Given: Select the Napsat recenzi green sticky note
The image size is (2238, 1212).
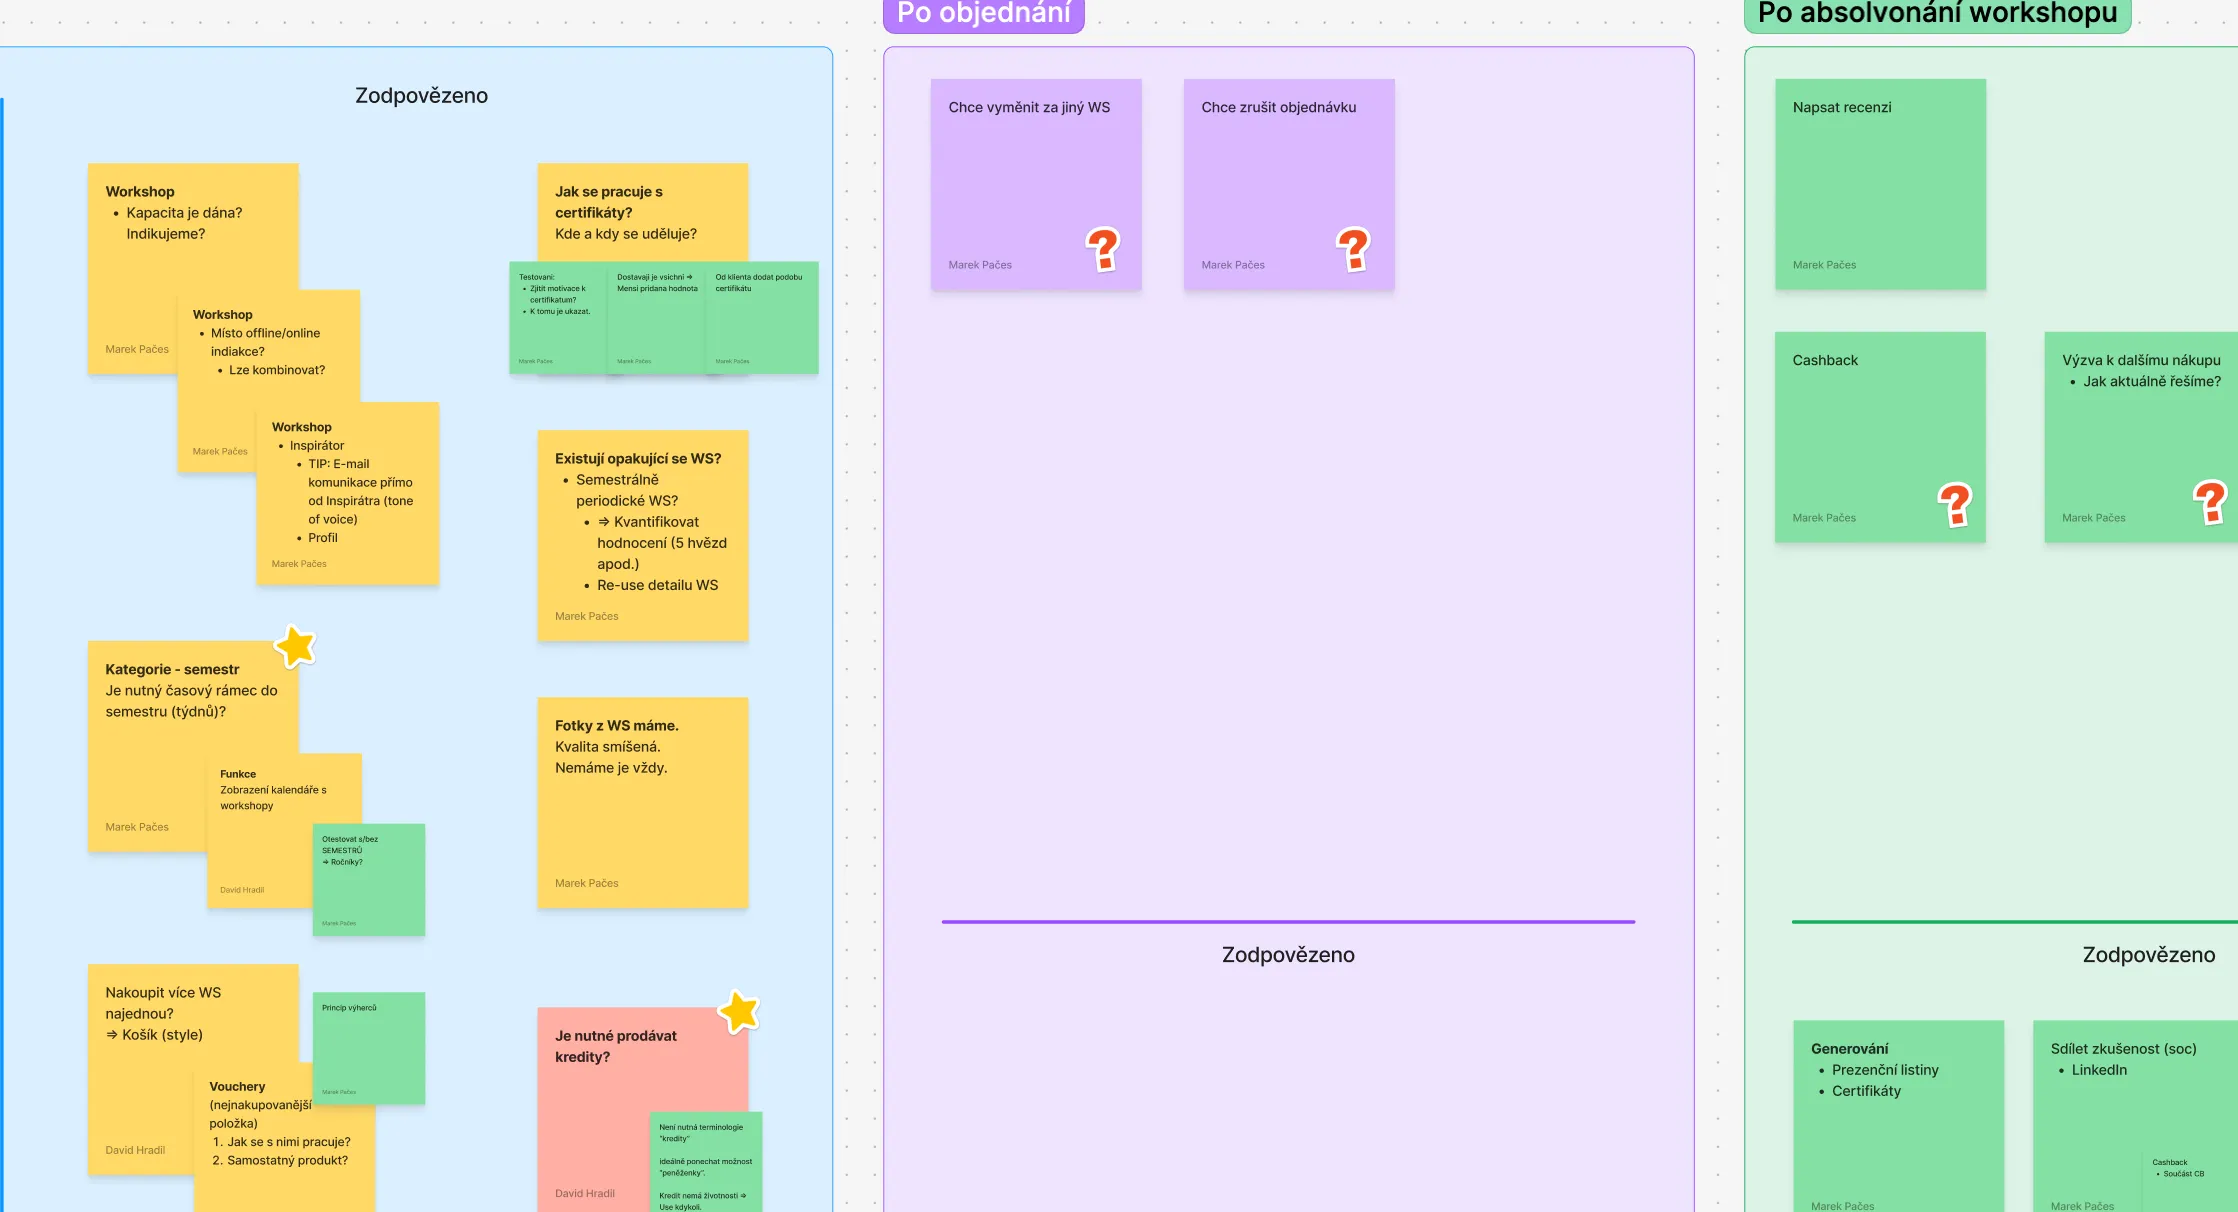Looking at the screenshot, I should (x=1881, y=185).
